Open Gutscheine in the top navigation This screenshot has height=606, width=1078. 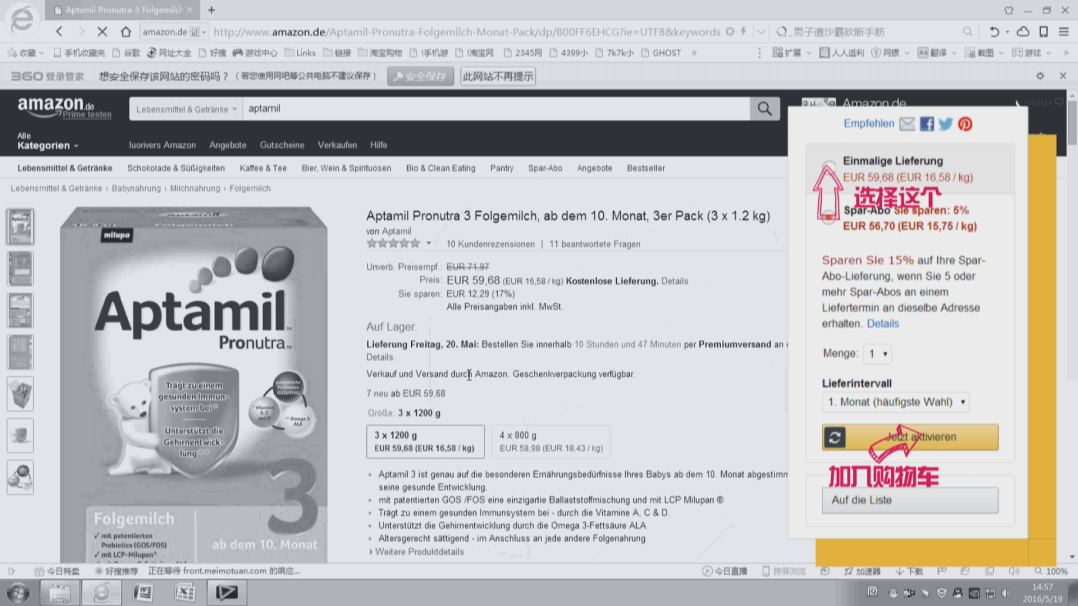pyautogui.click(x=282, y=145)
